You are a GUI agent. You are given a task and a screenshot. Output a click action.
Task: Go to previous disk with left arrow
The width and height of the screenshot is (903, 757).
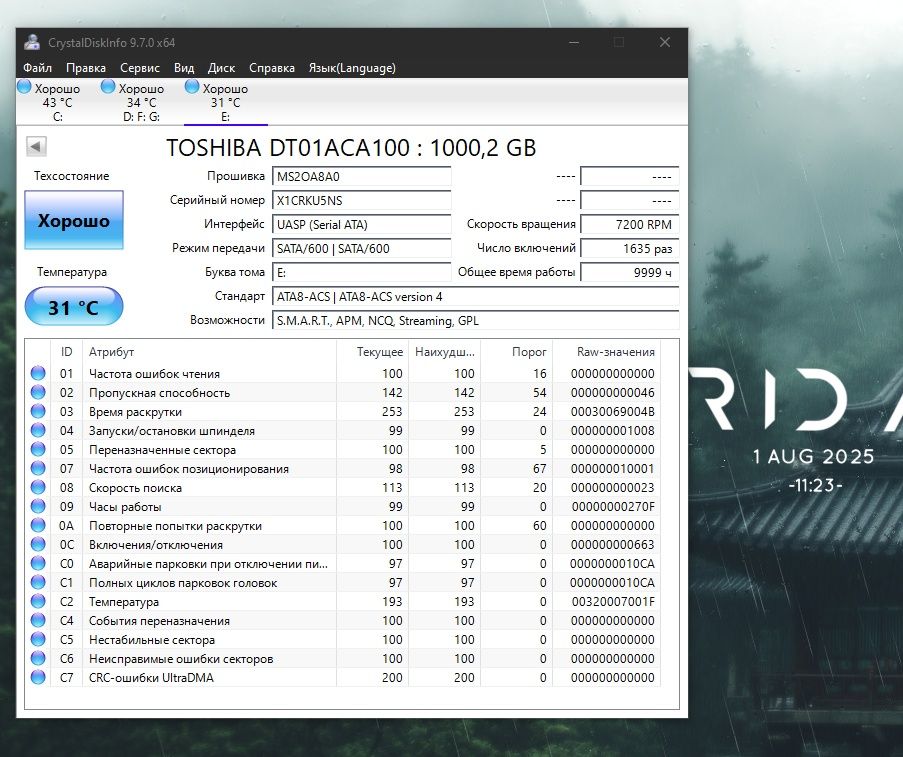[x=36, y=146]
